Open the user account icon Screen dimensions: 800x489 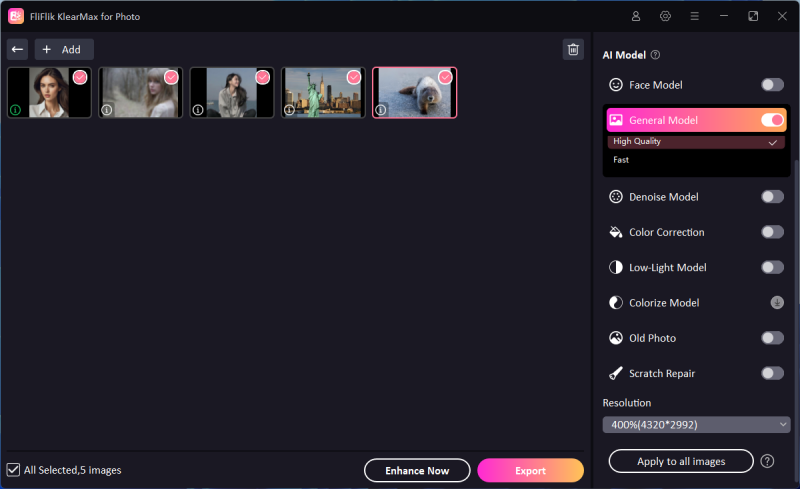[636, 16]
